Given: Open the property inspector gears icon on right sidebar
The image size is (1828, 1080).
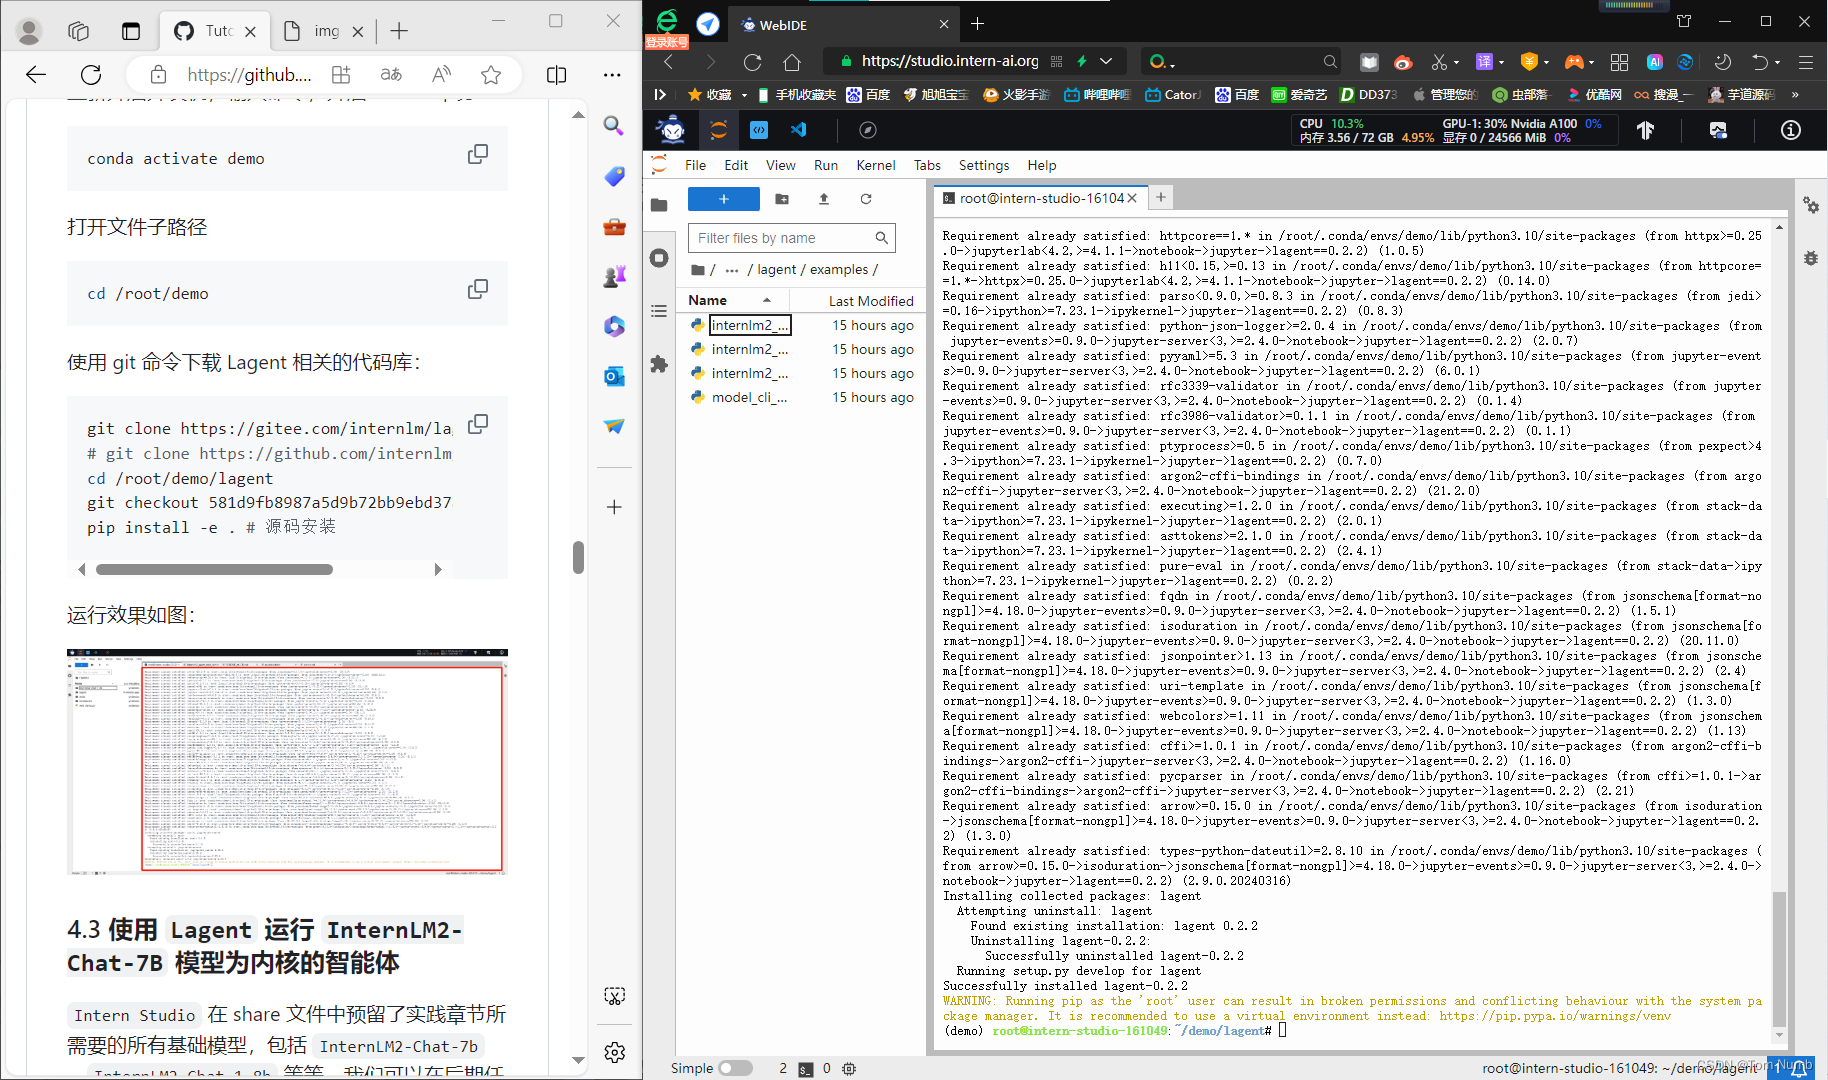Looking at the screenshot, I should (1811, 205).
